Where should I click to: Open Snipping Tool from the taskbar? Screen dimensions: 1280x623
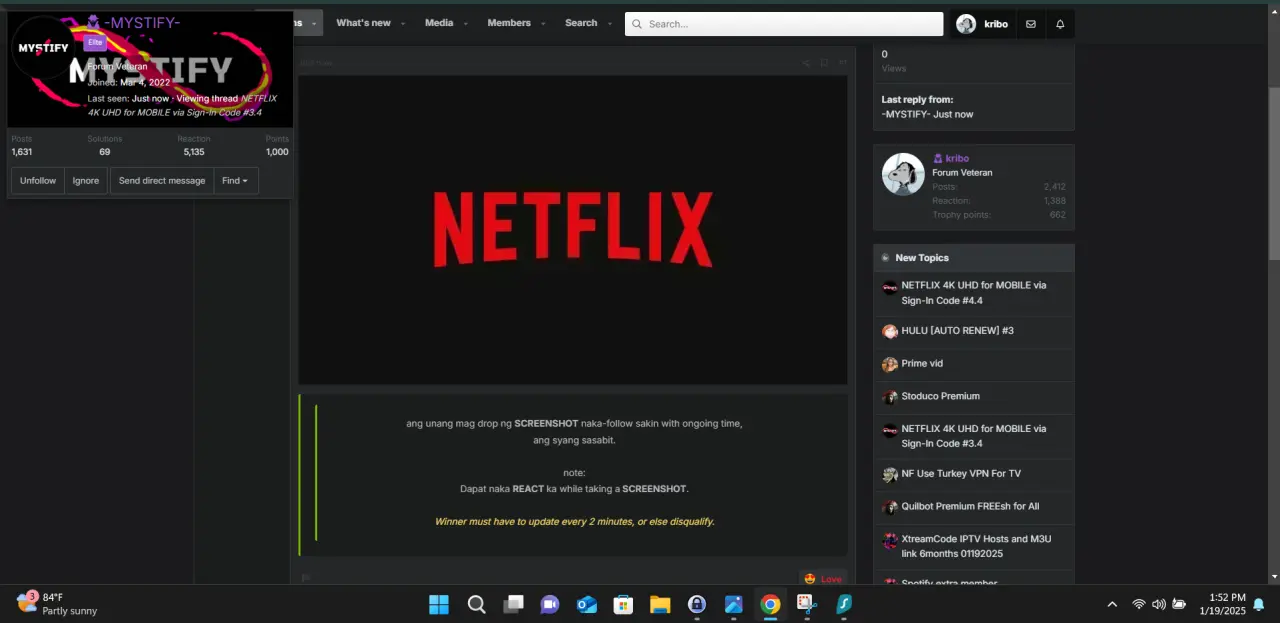pos(806,604)
